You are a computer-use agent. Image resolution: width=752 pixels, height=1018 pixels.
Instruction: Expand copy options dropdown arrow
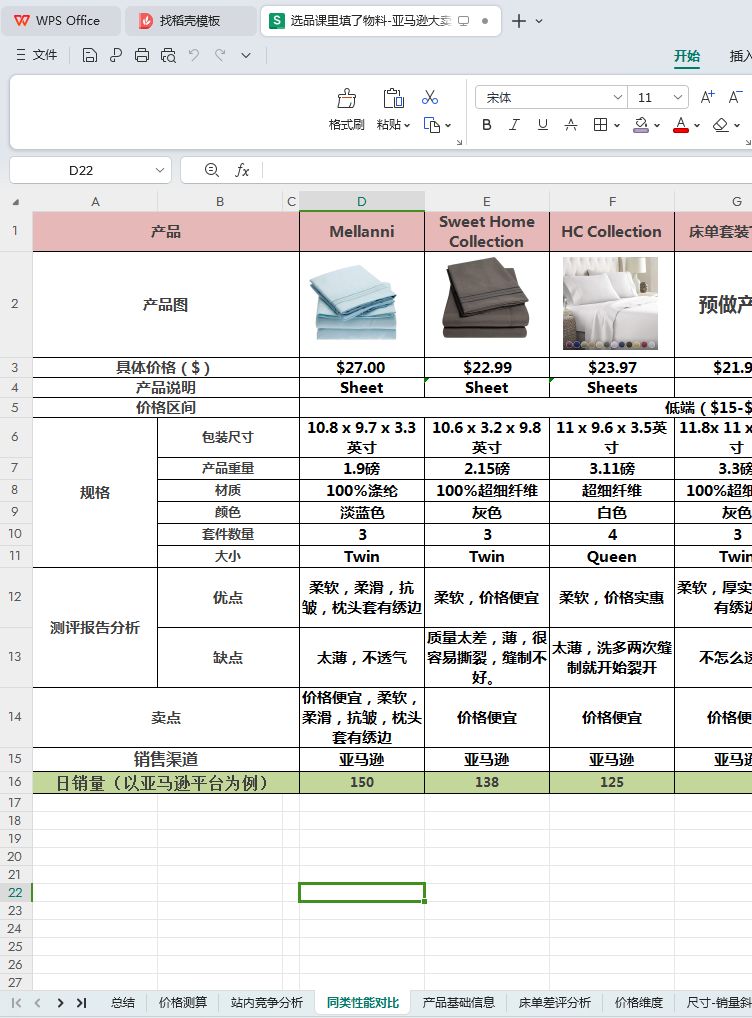point(448,125)
